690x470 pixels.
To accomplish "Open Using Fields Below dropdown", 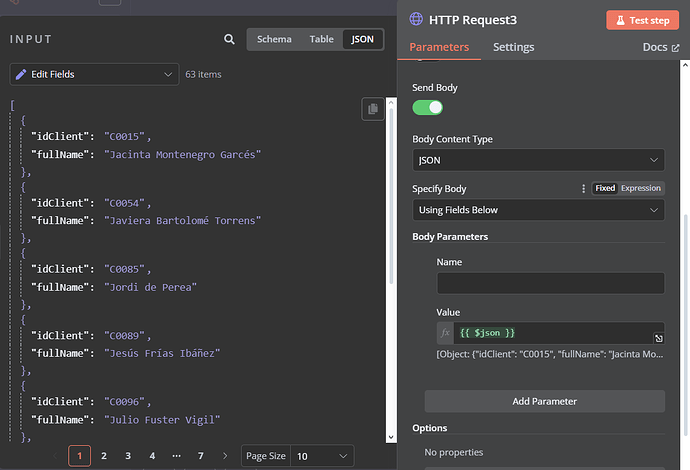I will [x=538, y=210].
